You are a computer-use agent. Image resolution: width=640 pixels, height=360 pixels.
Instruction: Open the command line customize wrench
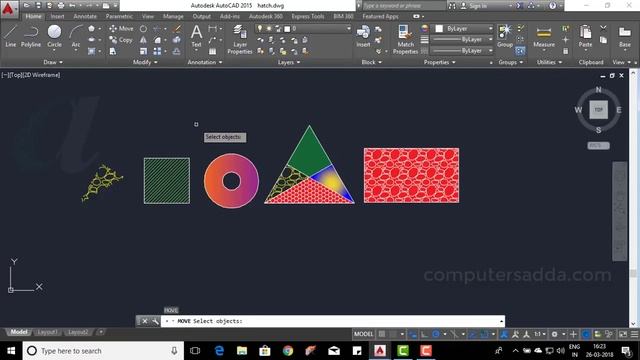[156, 321]
